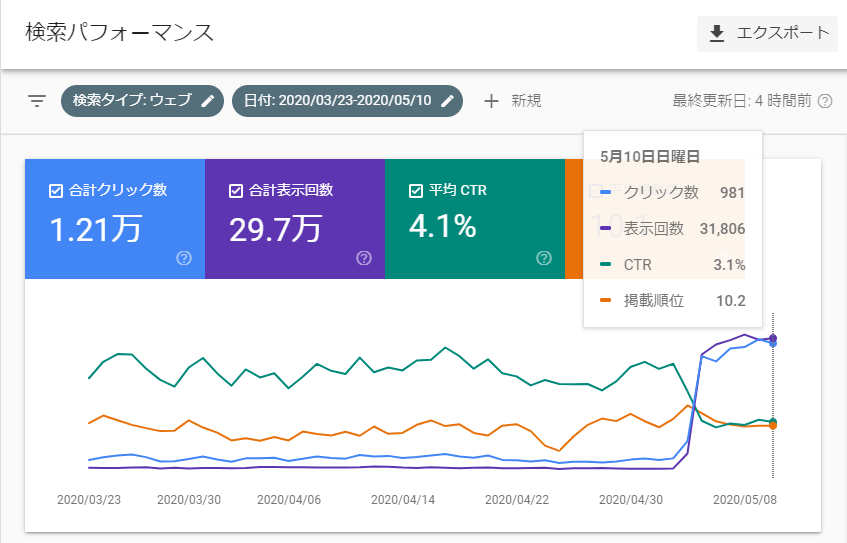Open help icon in 合計表示回数 card
This screenshot has height=543, width=847.
tap(364, 258)
